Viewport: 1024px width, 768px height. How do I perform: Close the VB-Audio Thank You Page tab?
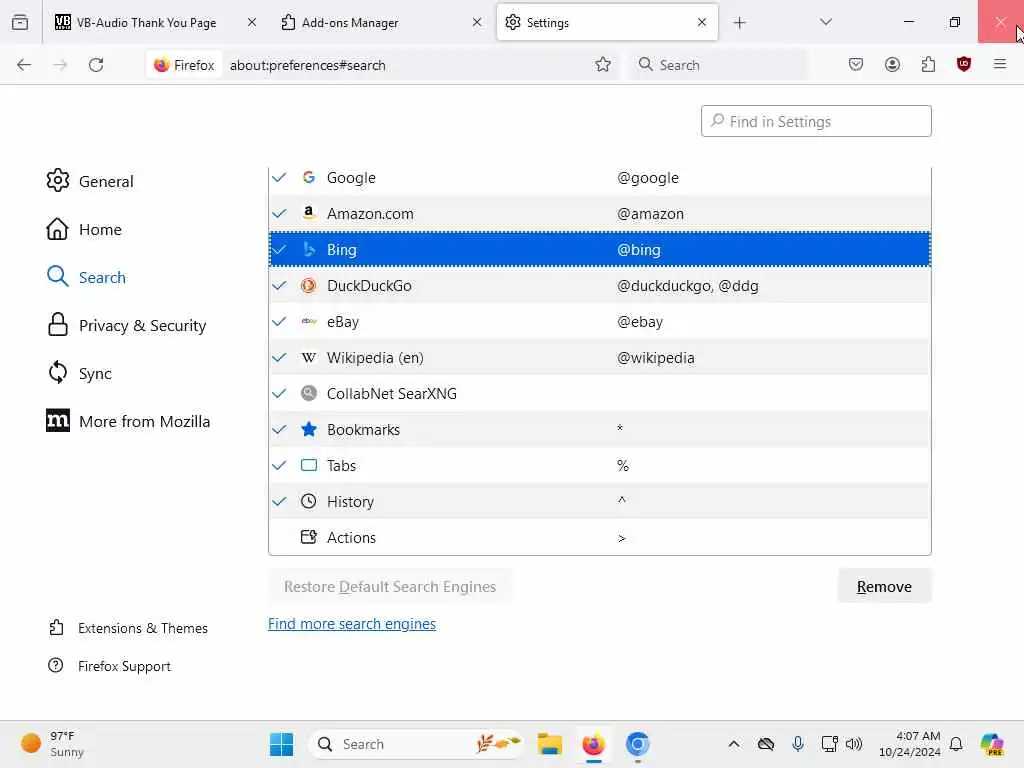coord(252,22)
